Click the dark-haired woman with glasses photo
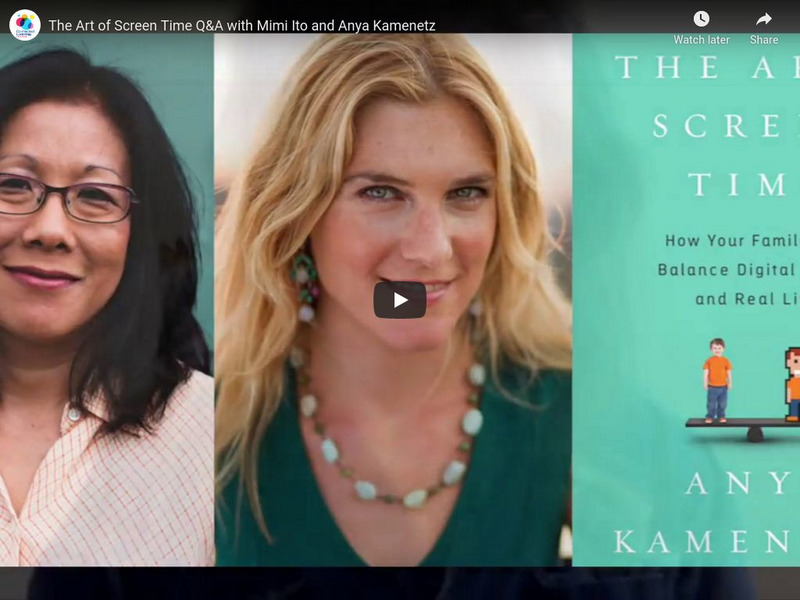This screenshot has width=800, height=600. 107,300
